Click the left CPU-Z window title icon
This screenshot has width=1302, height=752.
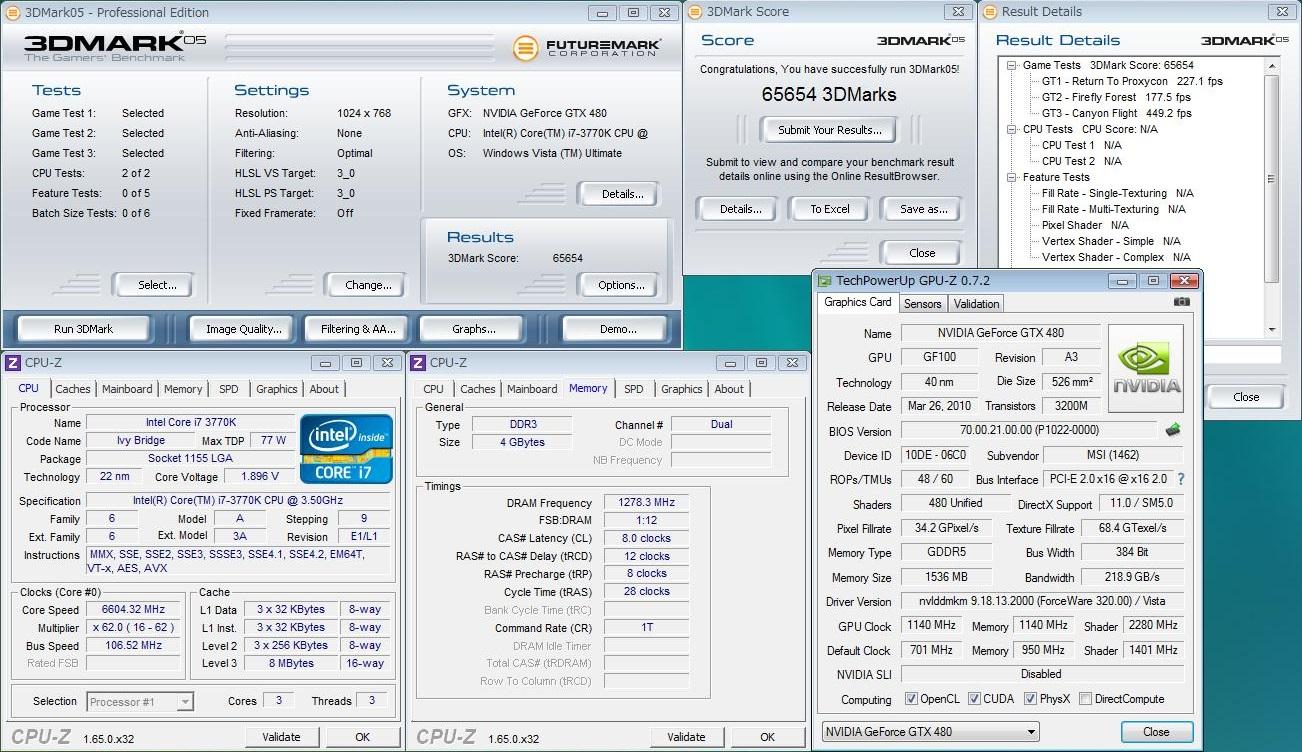(13, 363)
